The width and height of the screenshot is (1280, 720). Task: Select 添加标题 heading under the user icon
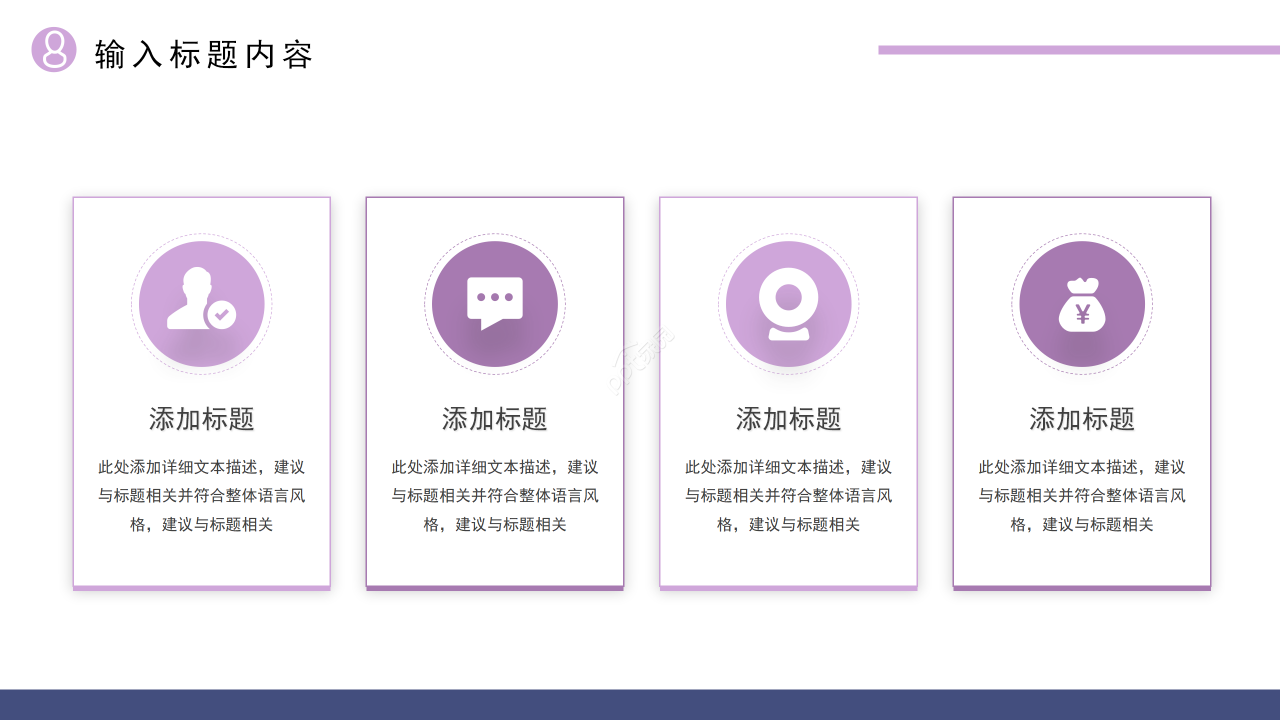point(202,419)
